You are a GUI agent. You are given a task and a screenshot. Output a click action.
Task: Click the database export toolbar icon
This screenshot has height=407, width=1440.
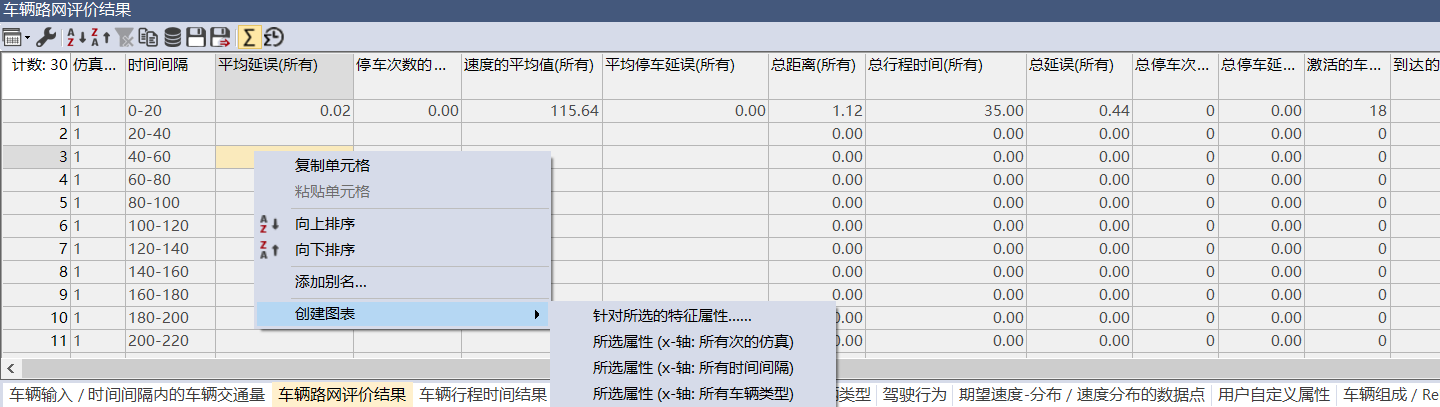click(x=172, y=38)
